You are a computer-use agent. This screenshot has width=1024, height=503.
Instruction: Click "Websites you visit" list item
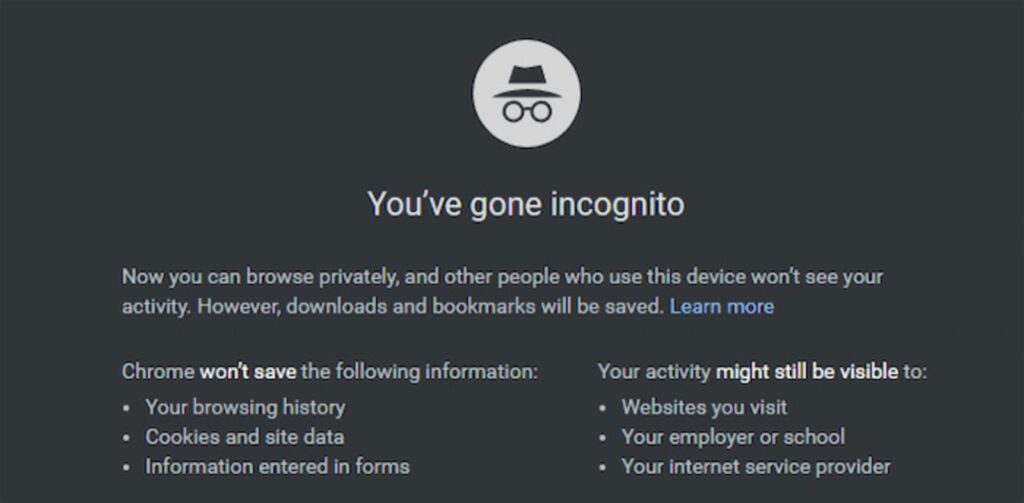click(704, 407)
